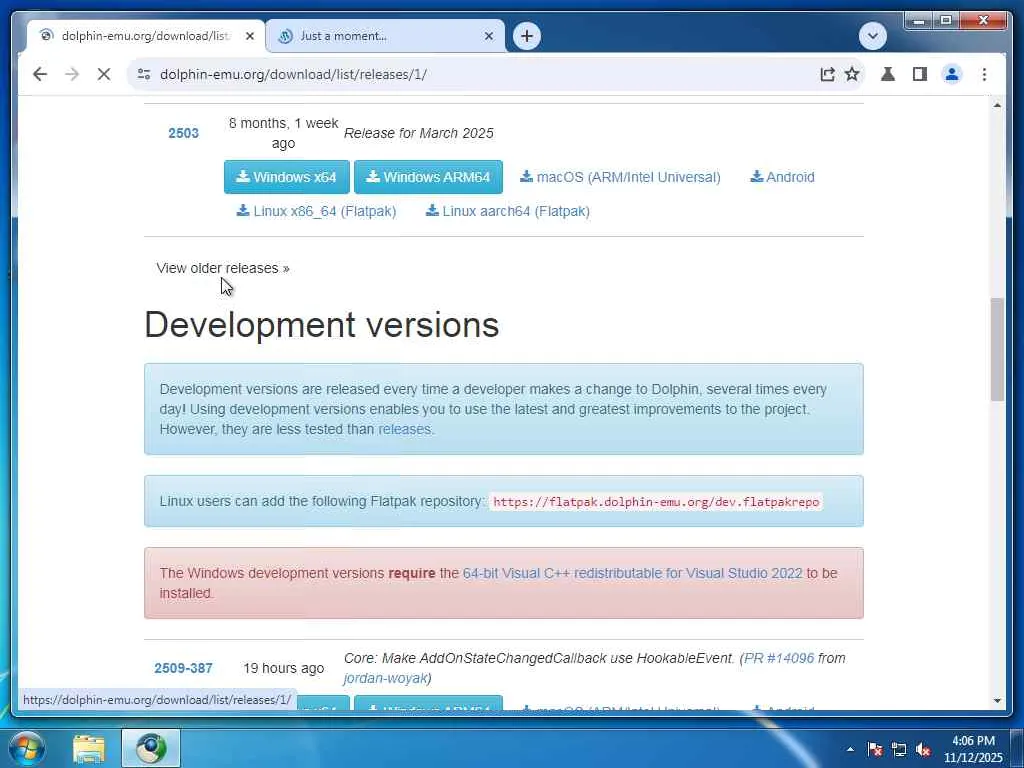
Task: Download 2503 Windows x64 build
Action: 287,177
